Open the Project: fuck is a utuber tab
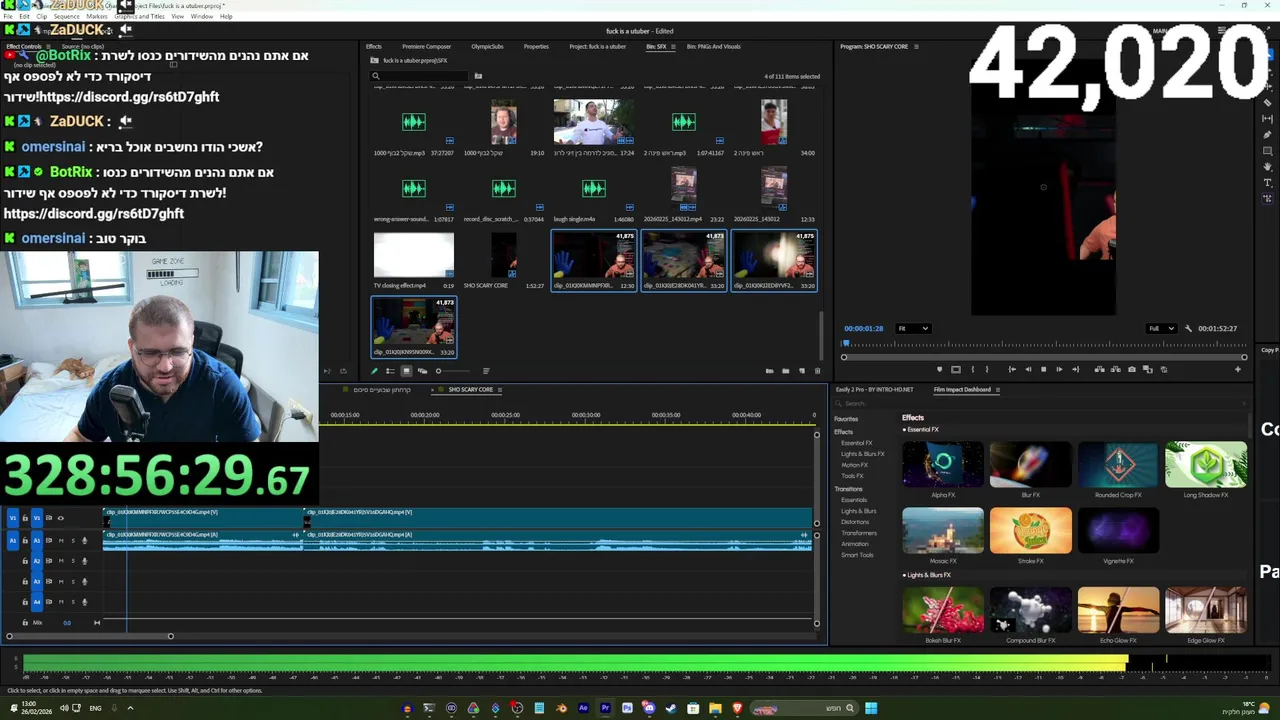 [597, 47]
